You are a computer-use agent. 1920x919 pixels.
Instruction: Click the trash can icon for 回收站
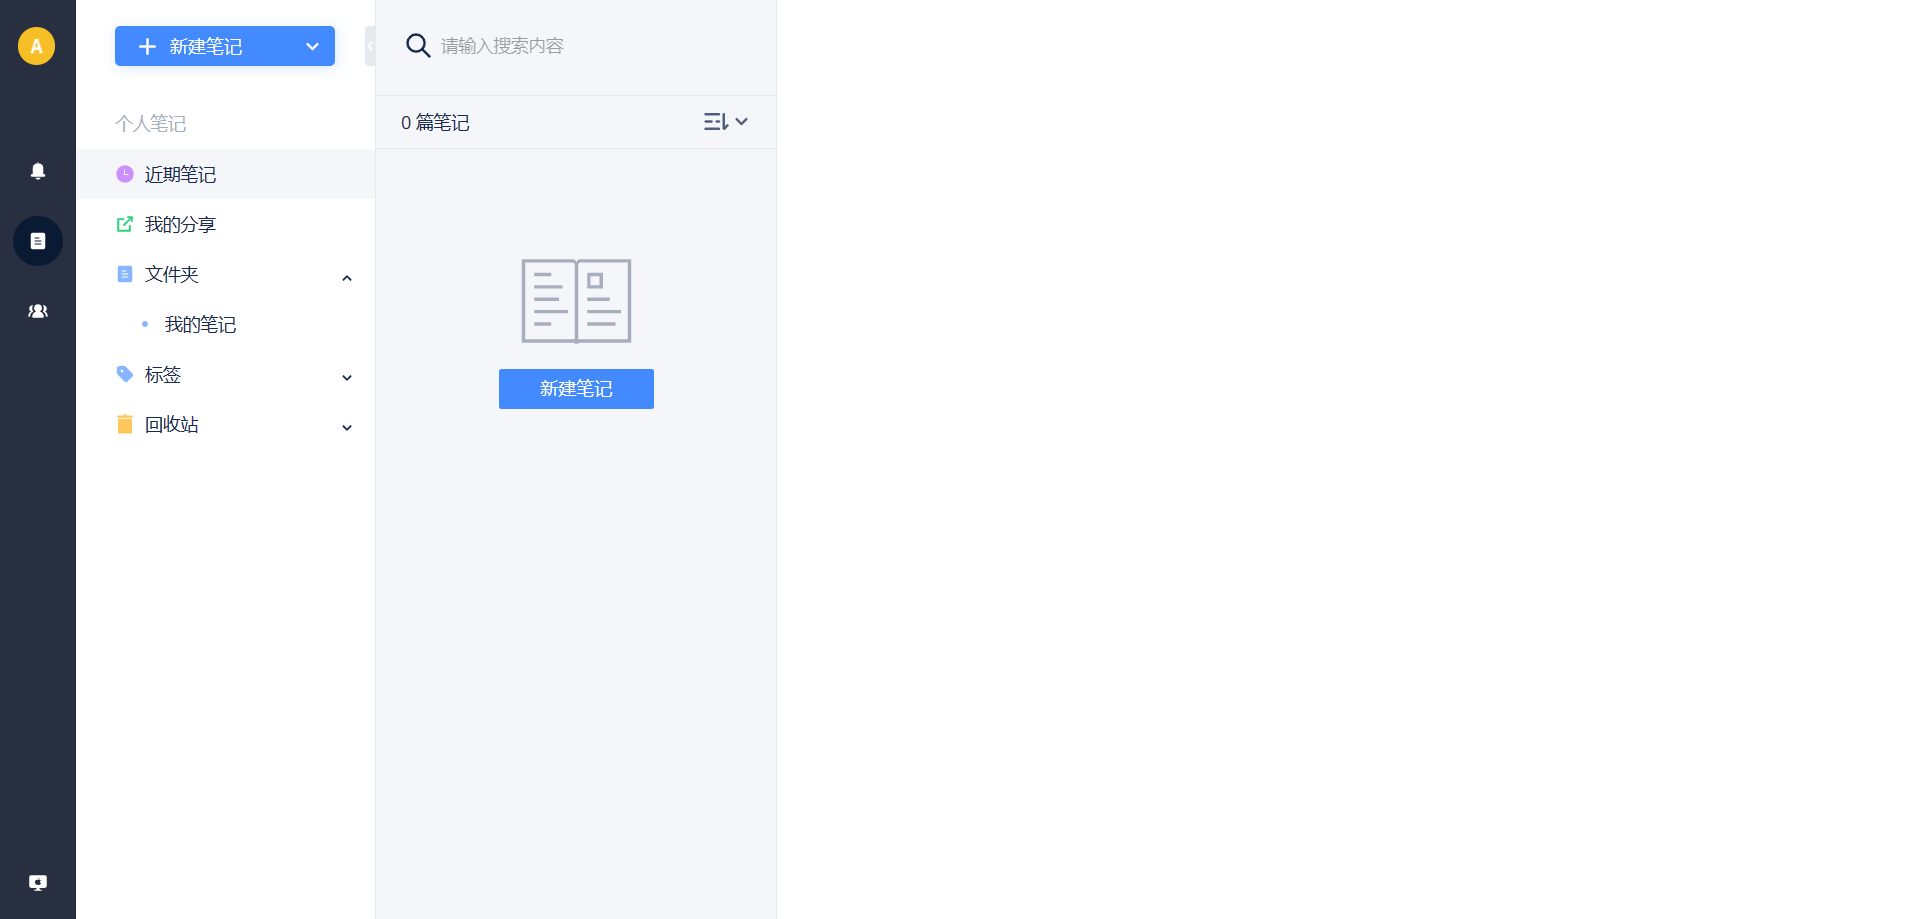click(x=125, y=424)
